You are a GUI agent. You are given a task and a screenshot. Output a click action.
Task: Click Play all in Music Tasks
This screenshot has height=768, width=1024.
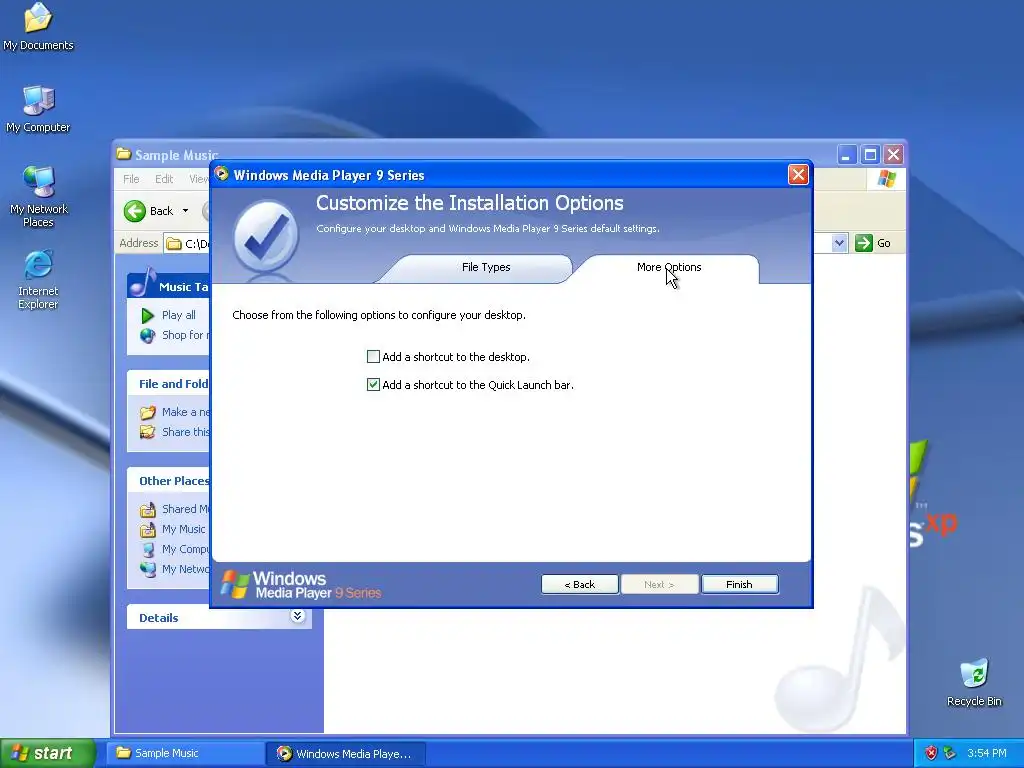click(x=178, y=315)
